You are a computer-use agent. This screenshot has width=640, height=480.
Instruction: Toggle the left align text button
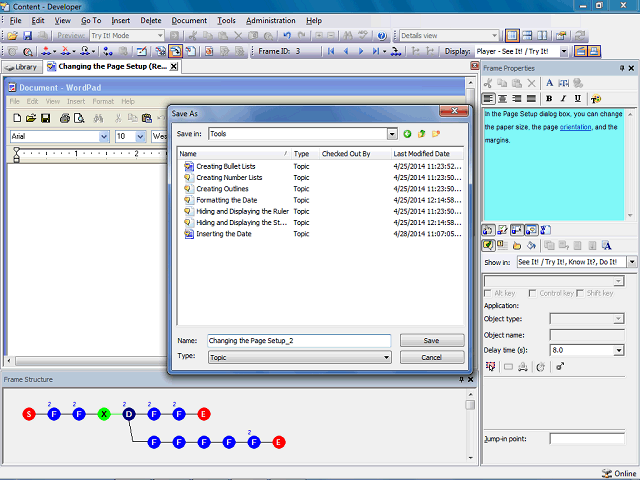tap(488, 99)
